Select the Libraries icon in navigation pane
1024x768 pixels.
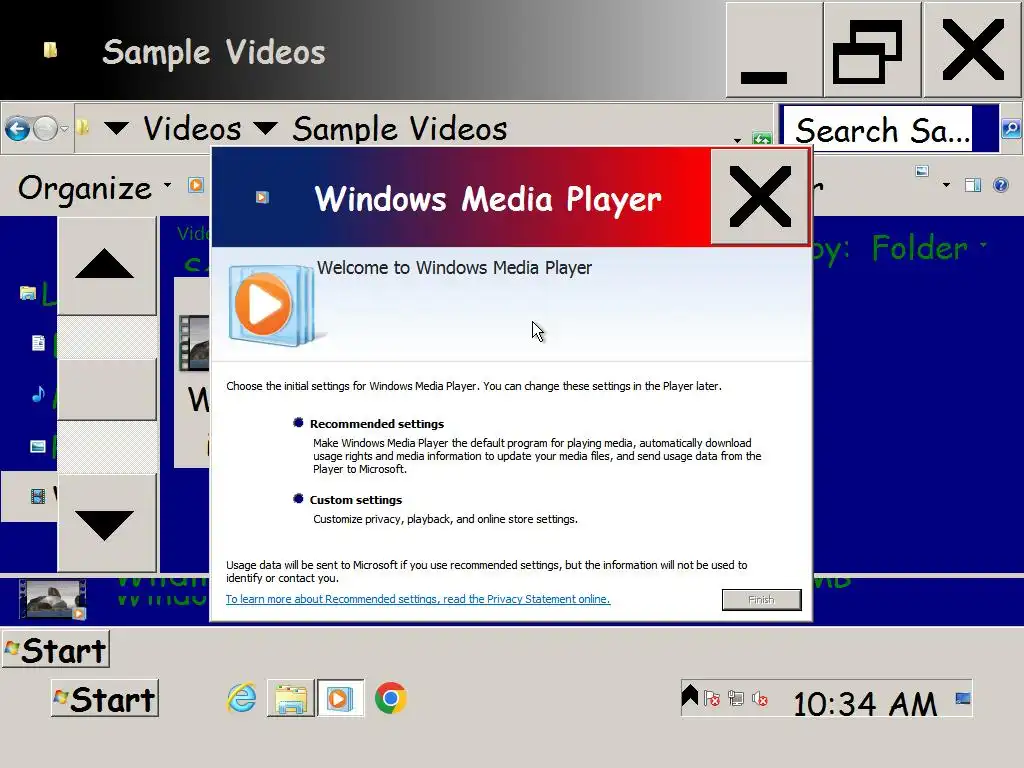pos(28,293)
